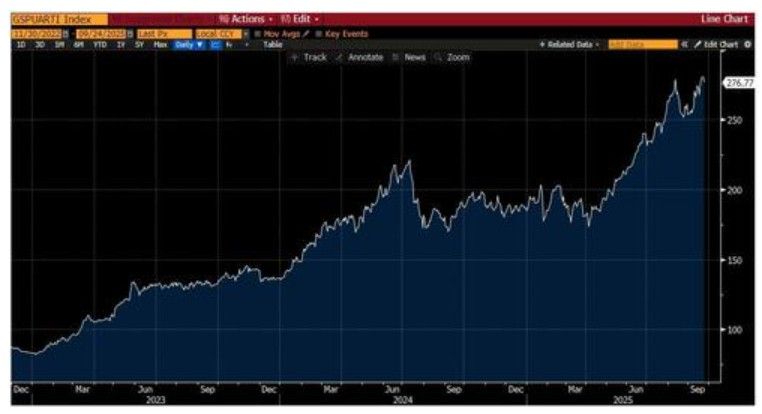762x414 pixels.
Task: Collapse panel with double-arrow icon
Action: coord(684,45)
